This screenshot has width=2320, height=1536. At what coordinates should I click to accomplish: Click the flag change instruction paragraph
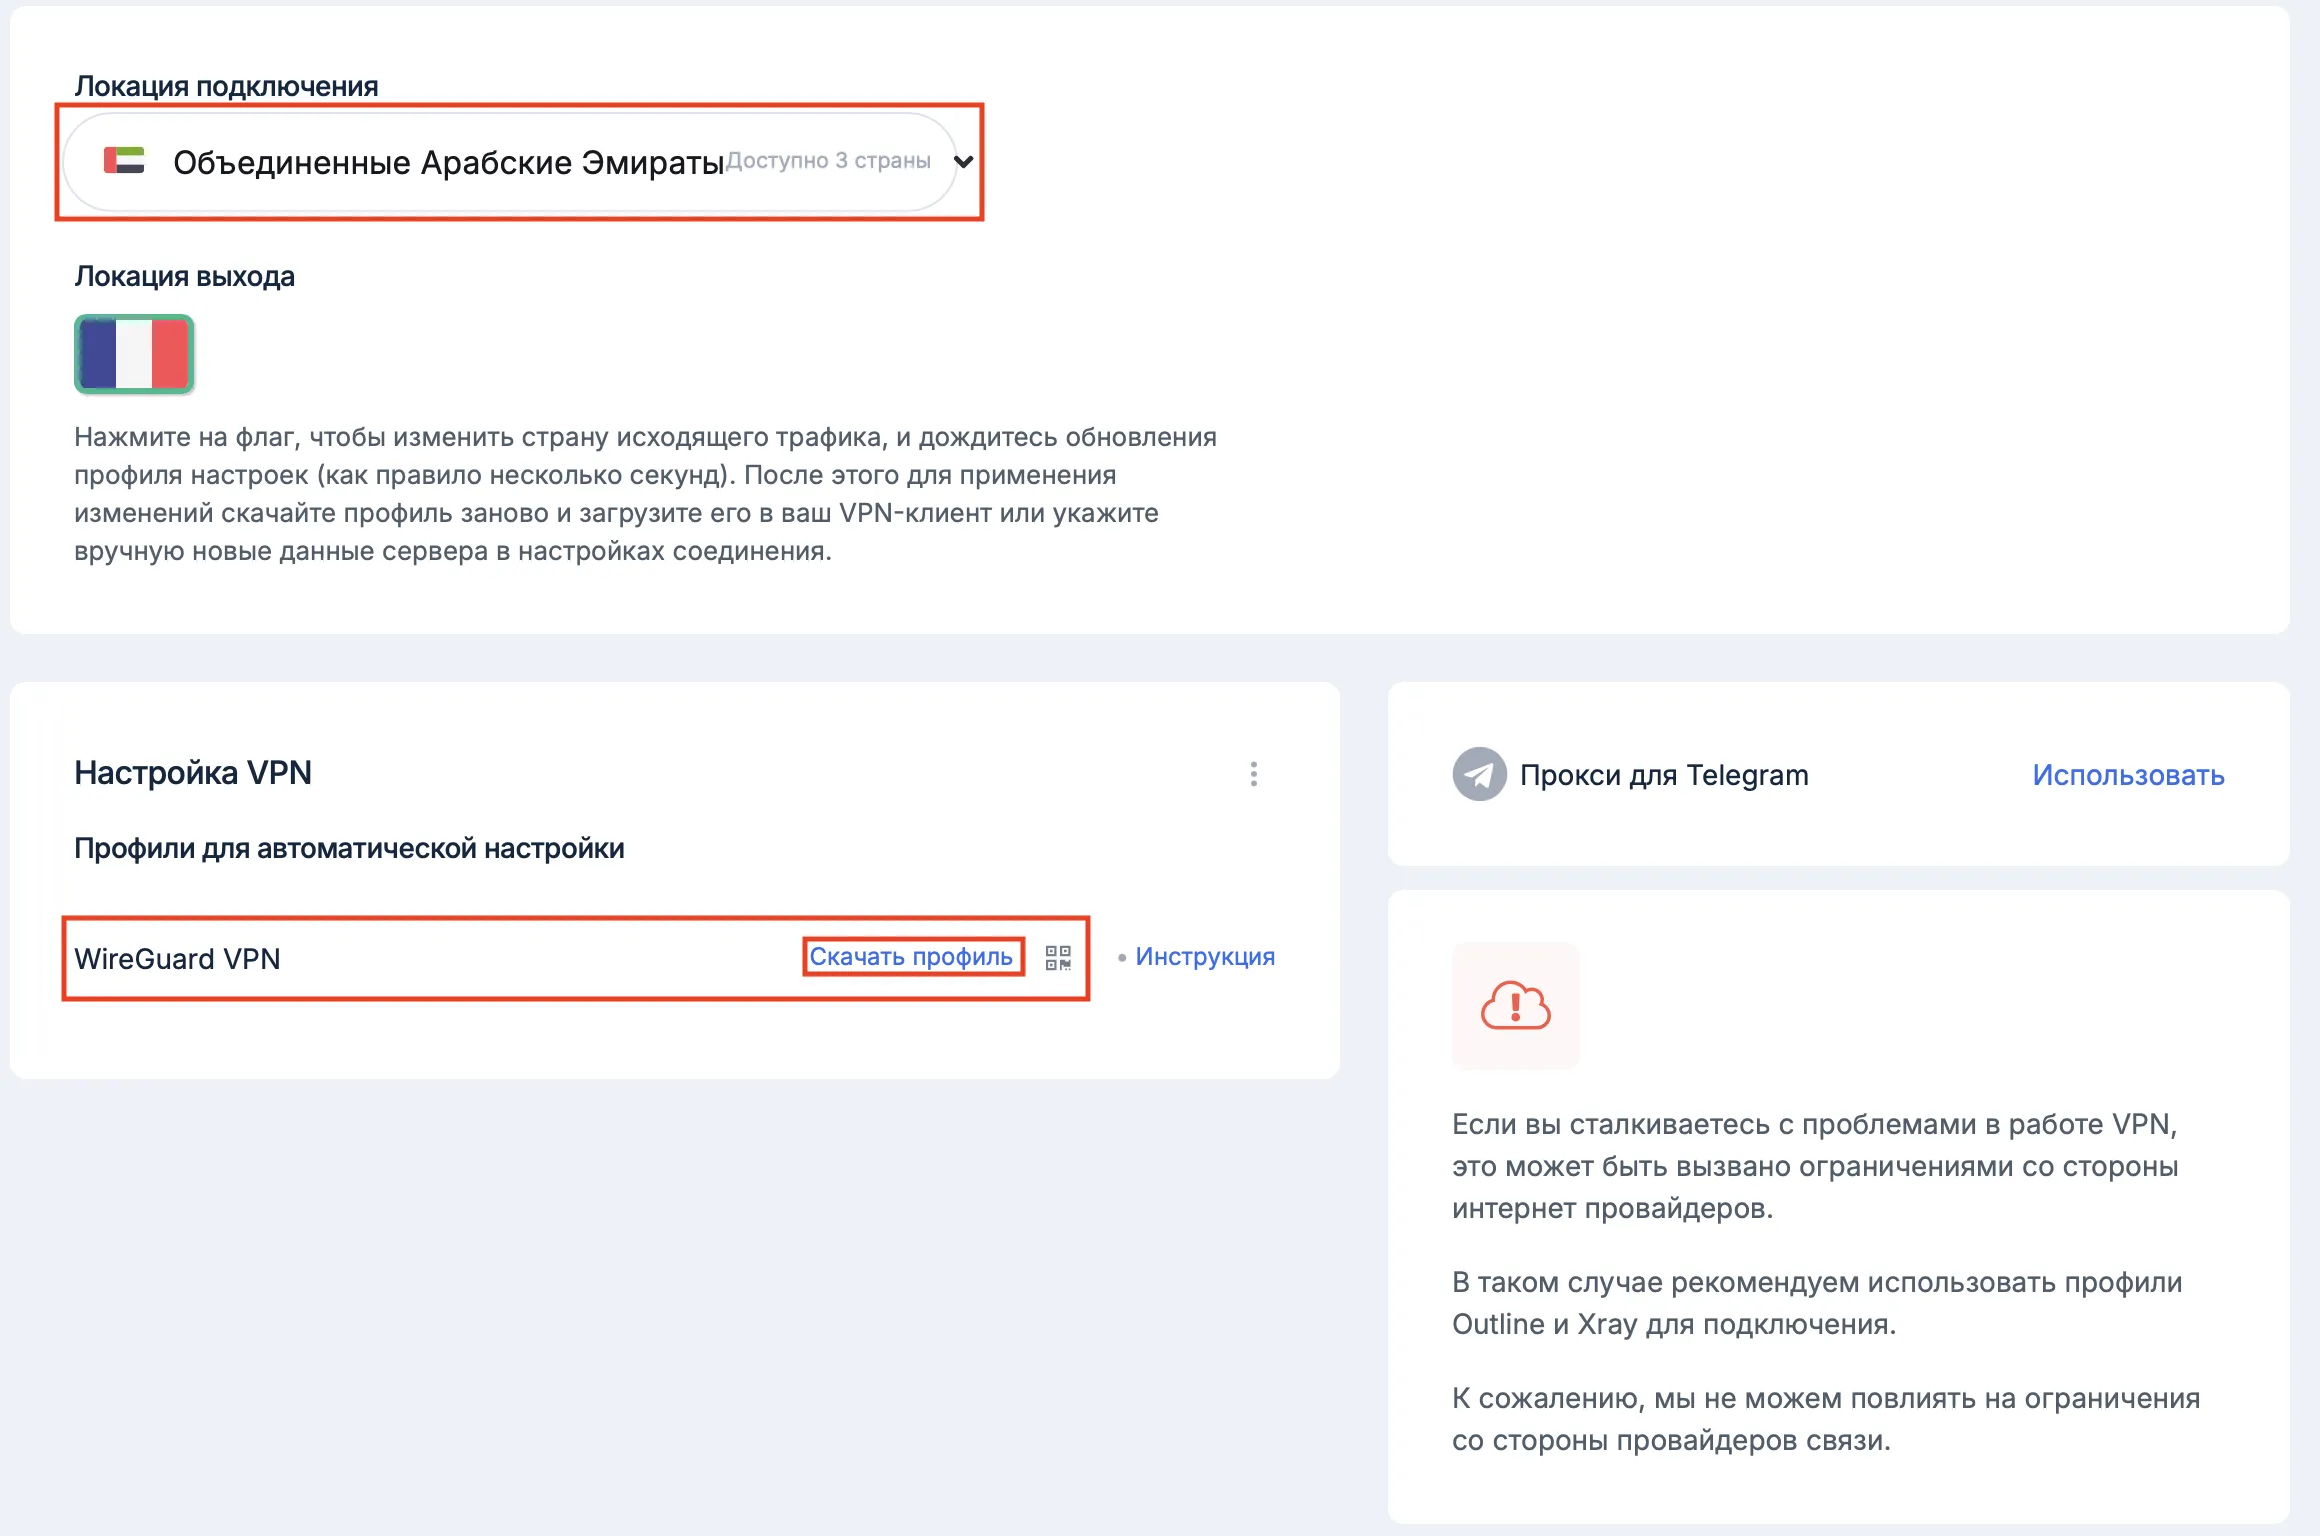[x=645, y=494]
